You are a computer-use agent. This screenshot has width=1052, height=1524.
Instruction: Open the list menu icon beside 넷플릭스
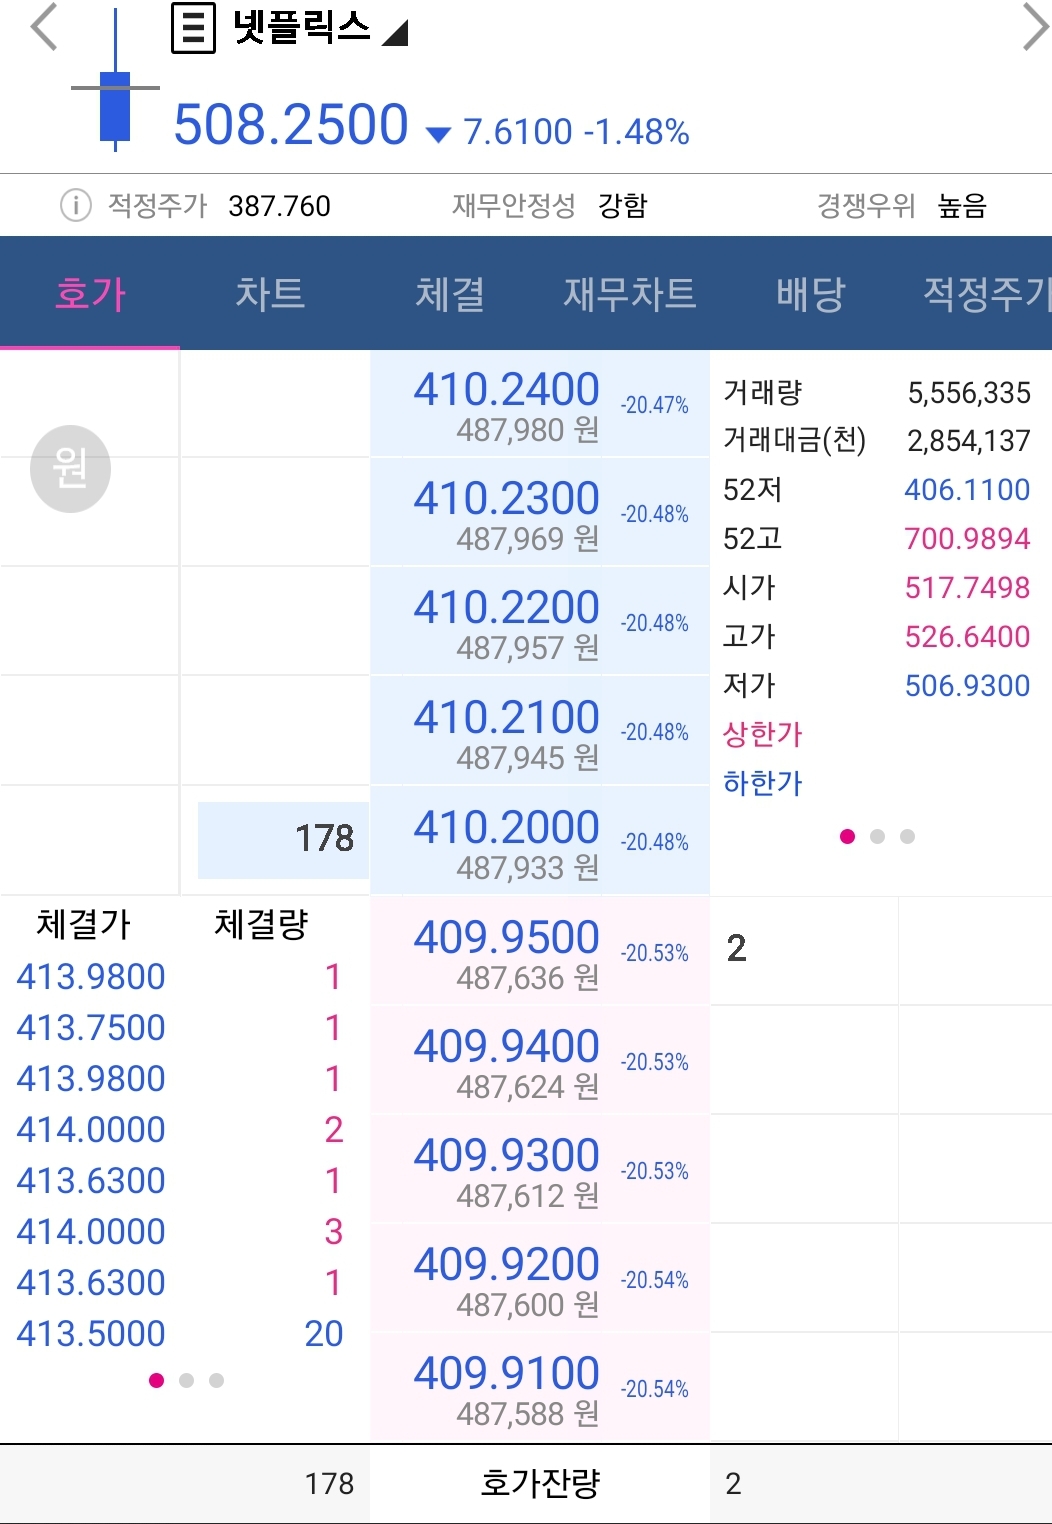(x=193, y=28)
